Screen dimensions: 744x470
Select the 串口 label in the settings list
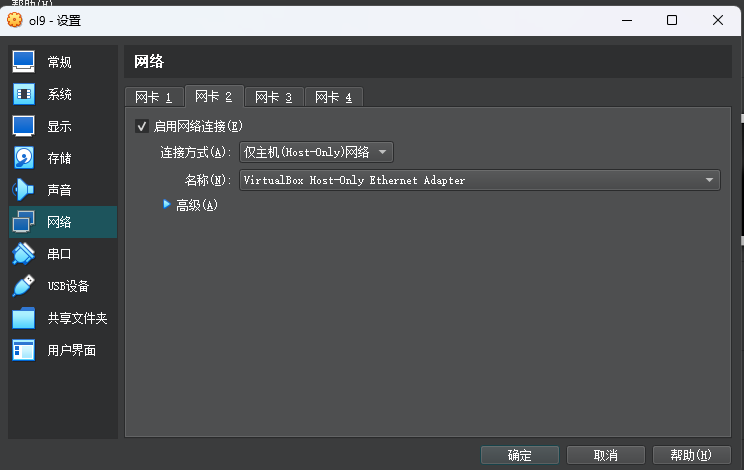pyautogui.click(x=59, y=254)
